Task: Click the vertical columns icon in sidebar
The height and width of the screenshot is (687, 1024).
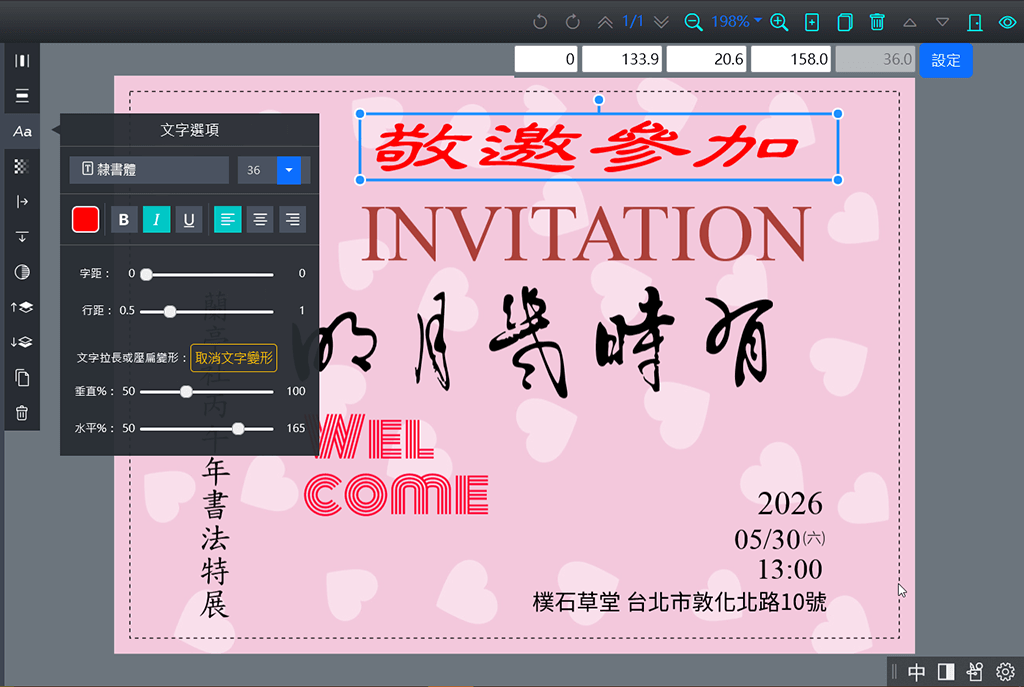Action: 22,61
